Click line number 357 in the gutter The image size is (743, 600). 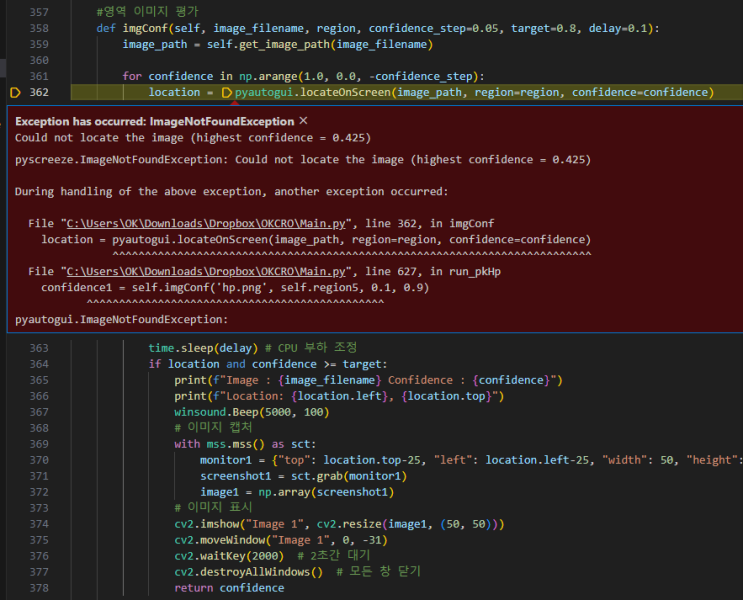point(39,12)
